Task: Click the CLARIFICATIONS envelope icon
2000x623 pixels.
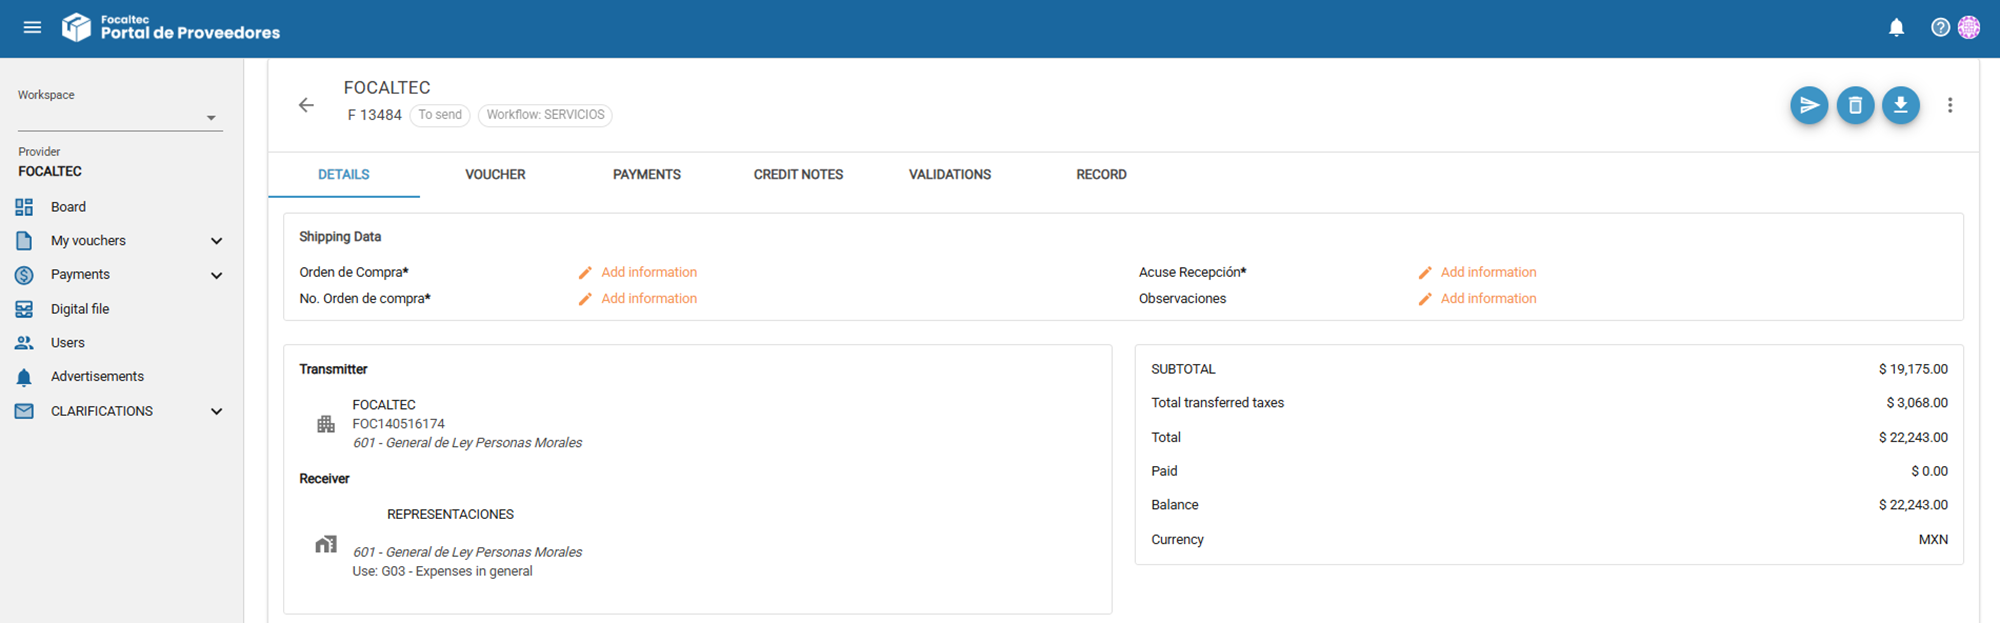Action: click(x=24, y=411)
